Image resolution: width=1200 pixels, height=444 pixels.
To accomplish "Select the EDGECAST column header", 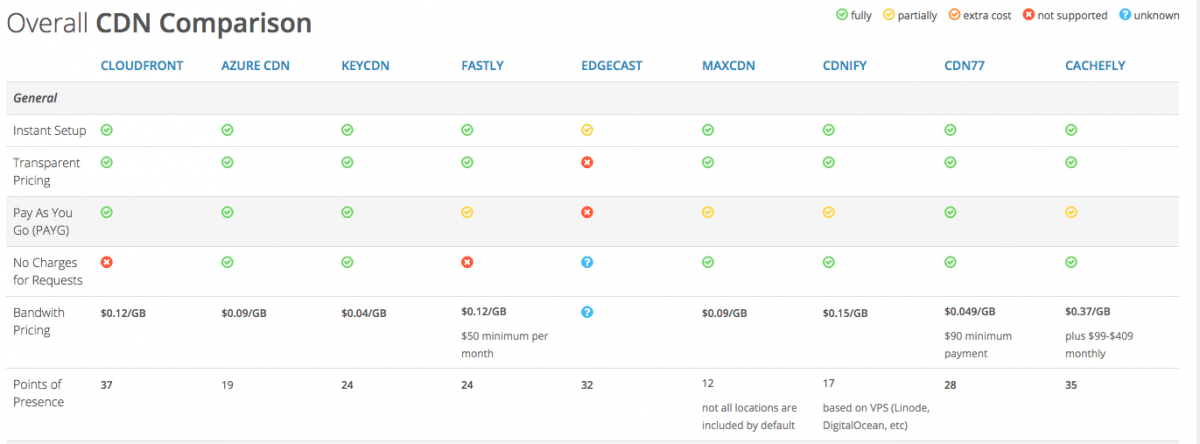I will point(611,66).
